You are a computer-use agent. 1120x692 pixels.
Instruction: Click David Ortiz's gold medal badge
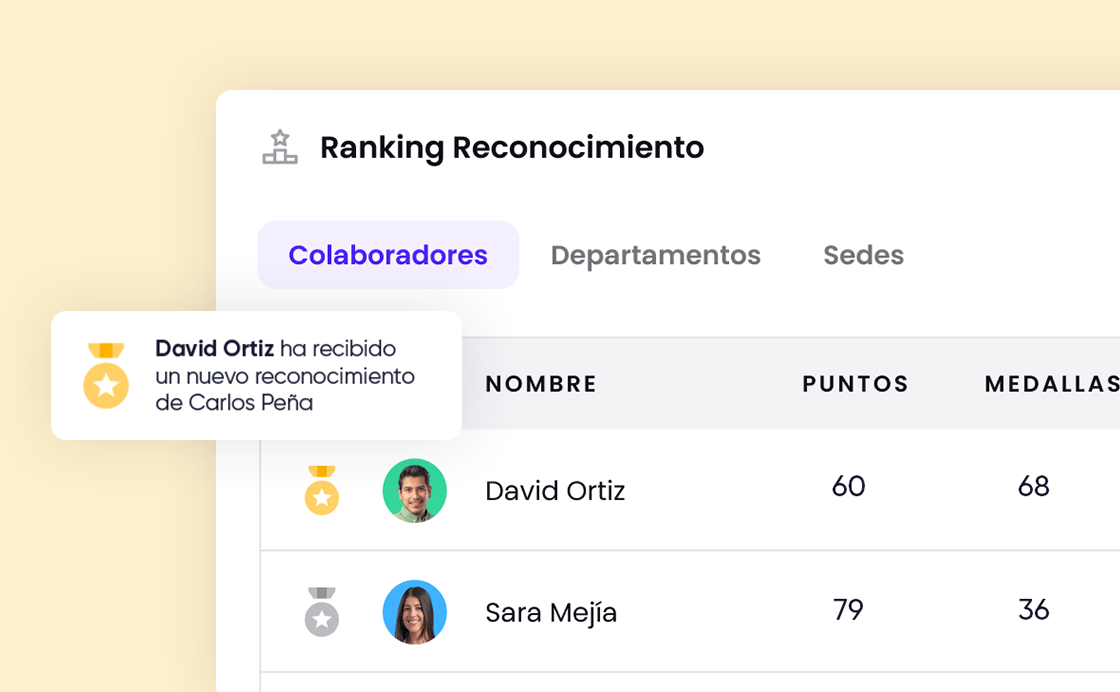pyautogui.click(x=321, y=490)
